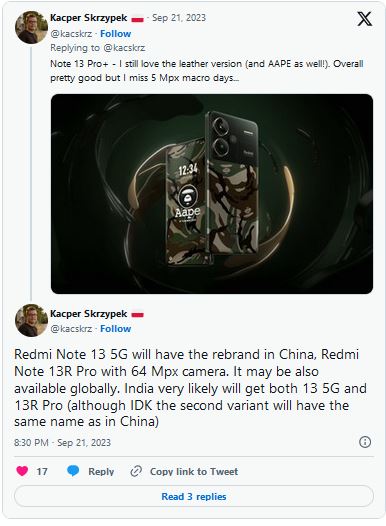Click the @kacskrz mention in Replying to
Viewport: 386px width, 526px height.
coord(124,48)
